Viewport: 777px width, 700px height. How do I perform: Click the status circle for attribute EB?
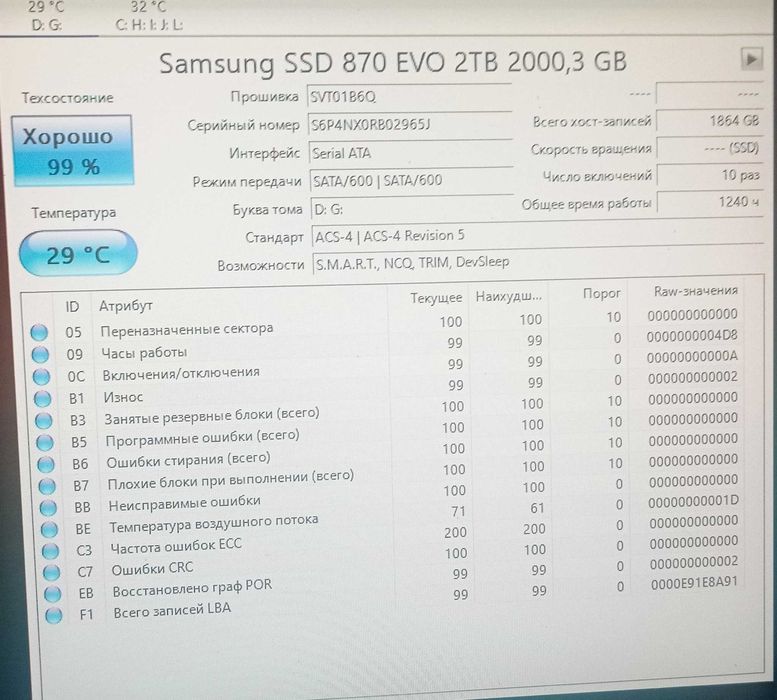53,593
